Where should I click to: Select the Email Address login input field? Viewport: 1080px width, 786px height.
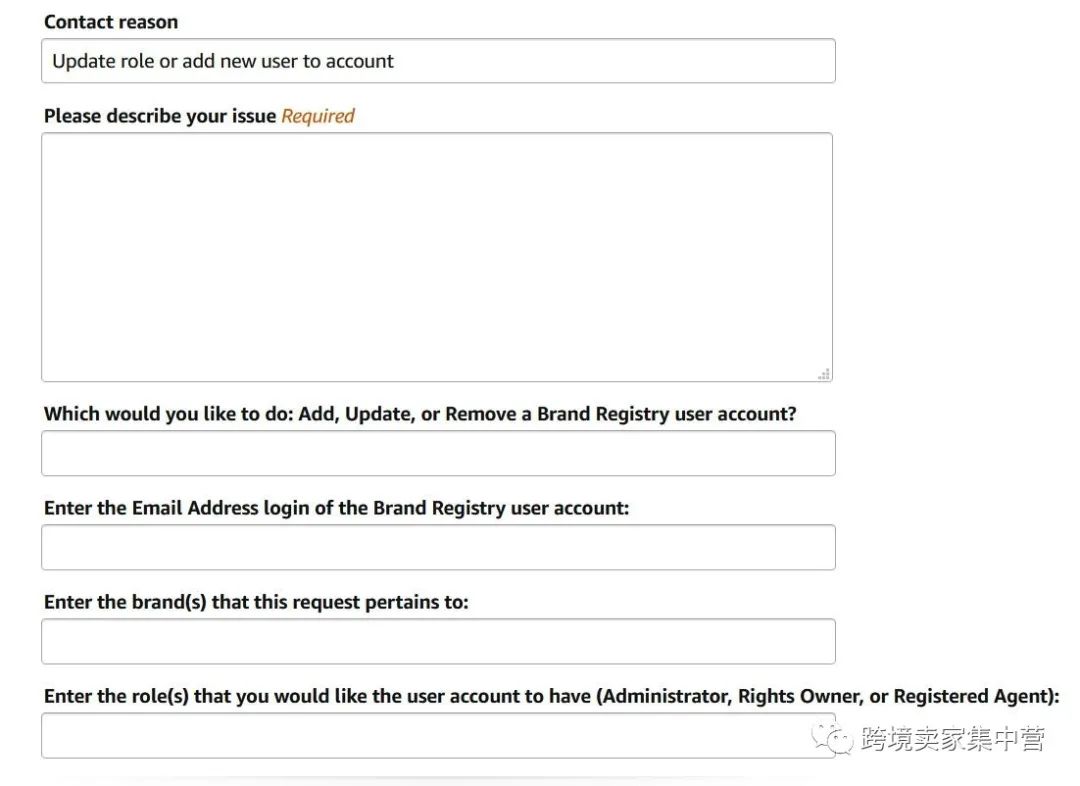438,547
